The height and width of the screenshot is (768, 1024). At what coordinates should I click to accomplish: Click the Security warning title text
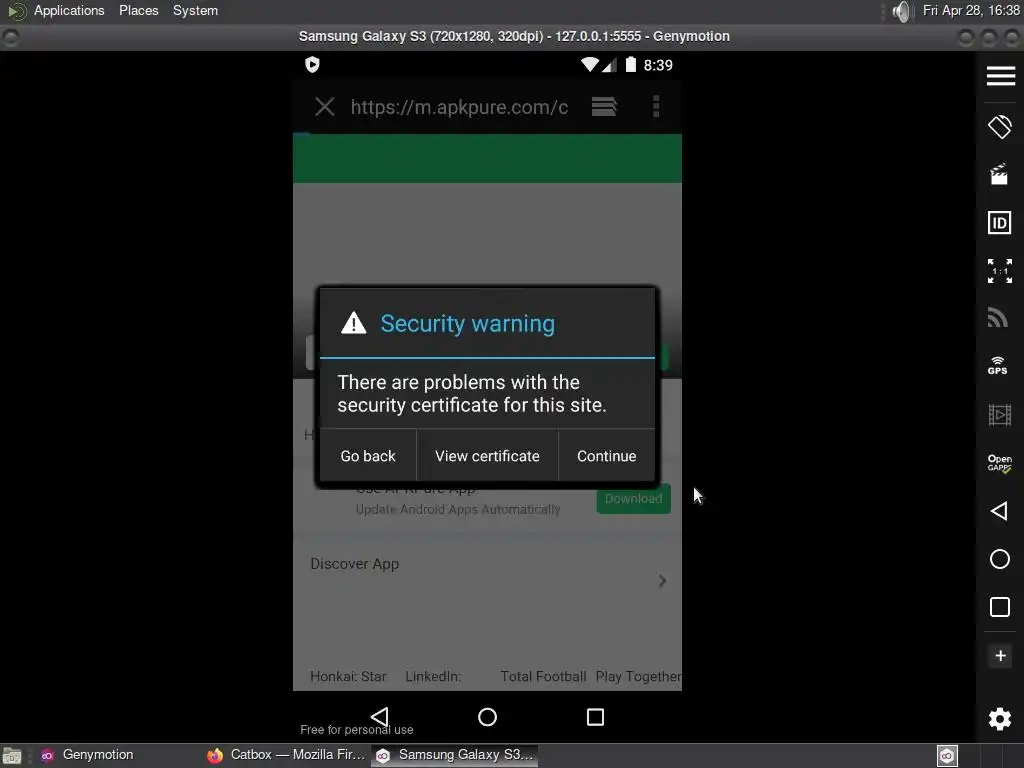tap(468, 323)
